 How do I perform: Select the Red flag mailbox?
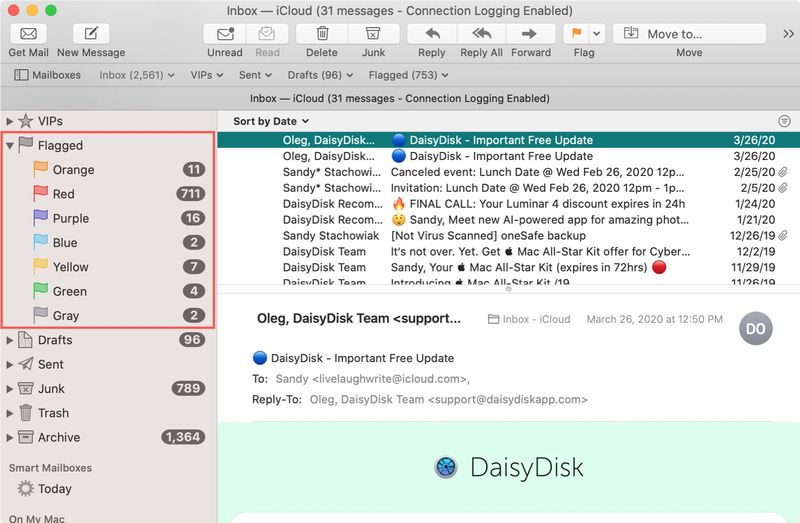pos(109,194)
